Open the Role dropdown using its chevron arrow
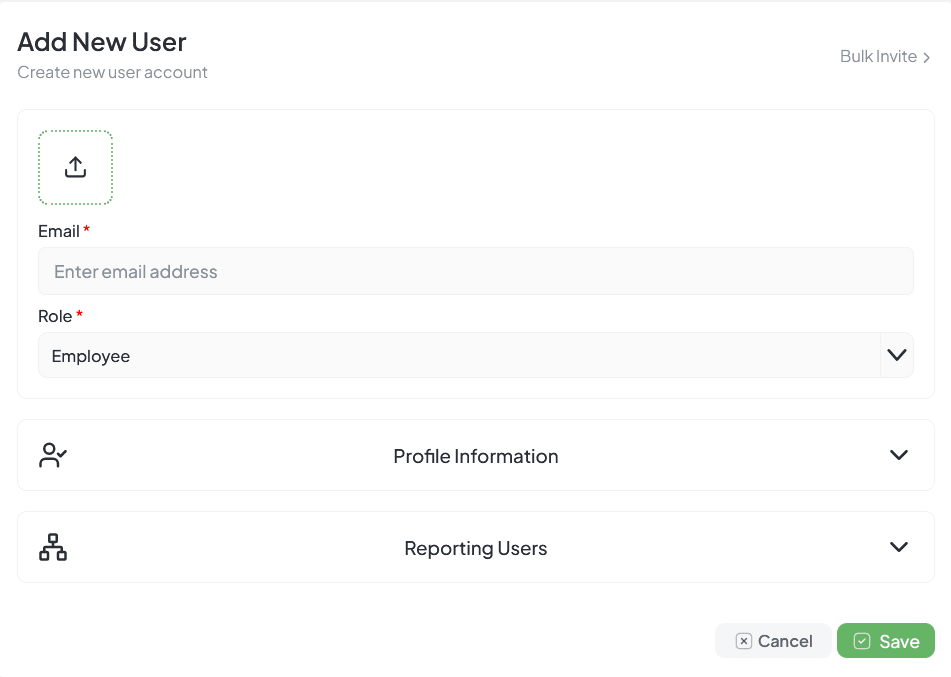The image size is (951, 677). click(896, 355)
